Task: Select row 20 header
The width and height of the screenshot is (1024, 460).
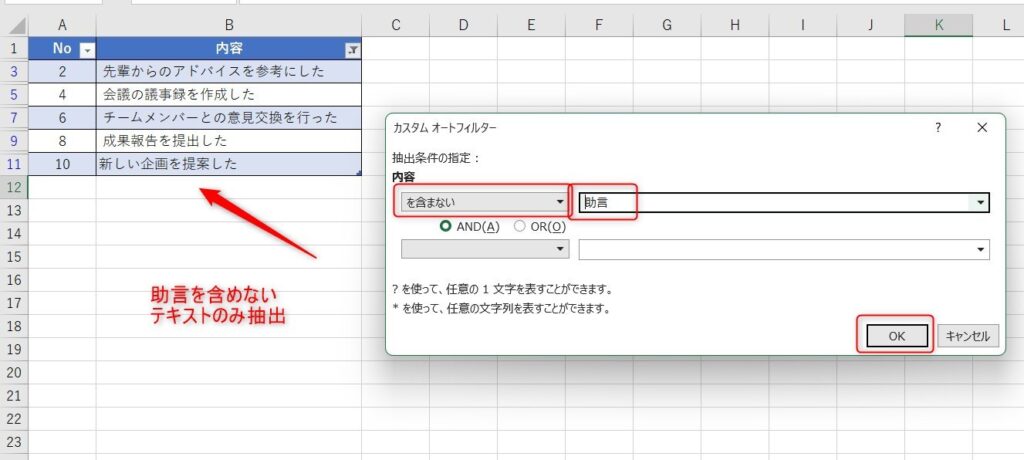Action: tap(14, 372)
